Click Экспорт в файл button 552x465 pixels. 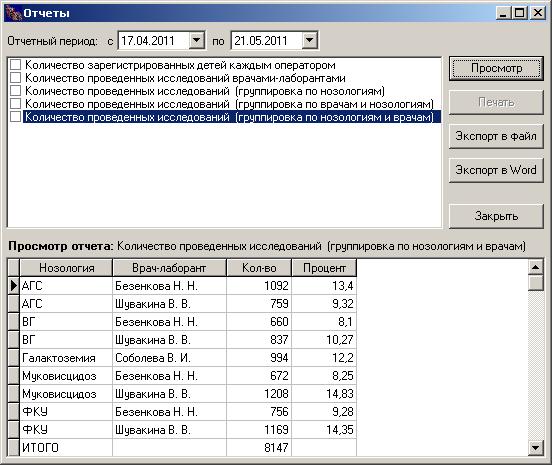point(496,136)
